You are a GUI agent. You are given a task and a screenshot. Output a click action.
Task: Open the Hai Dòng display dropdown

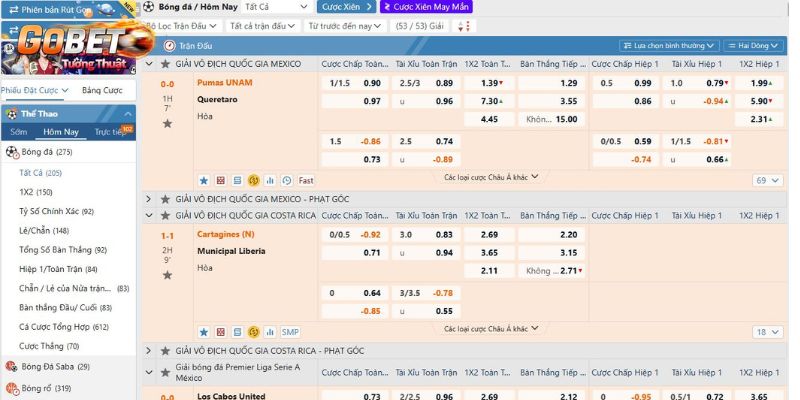(x=751, y=45)
